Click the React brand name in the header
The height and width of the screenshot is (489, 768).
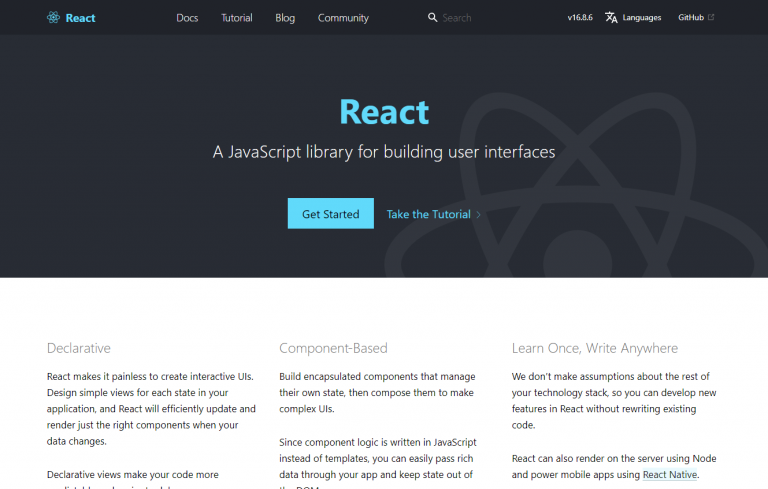click(x=81, y=18)
